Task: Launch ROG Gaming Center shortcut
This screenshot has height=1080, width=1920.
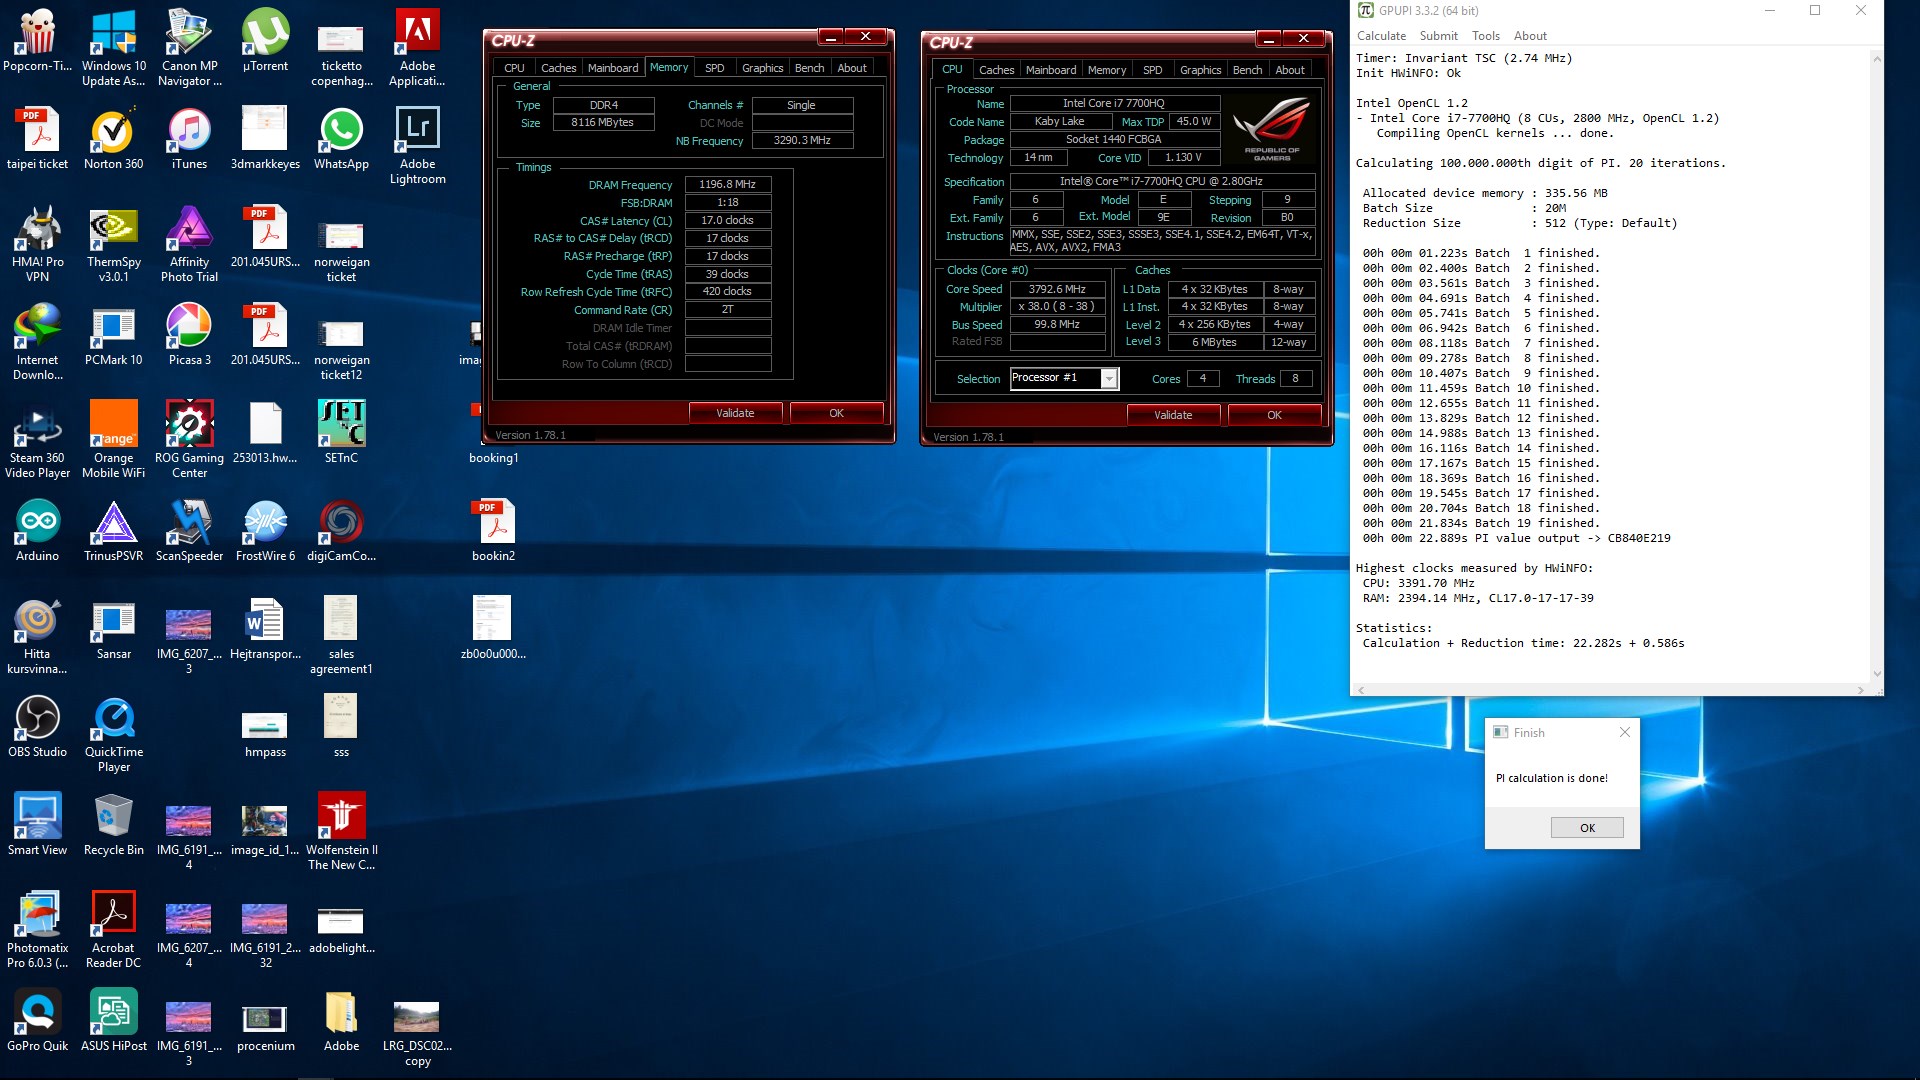Action: click(189, 440)
